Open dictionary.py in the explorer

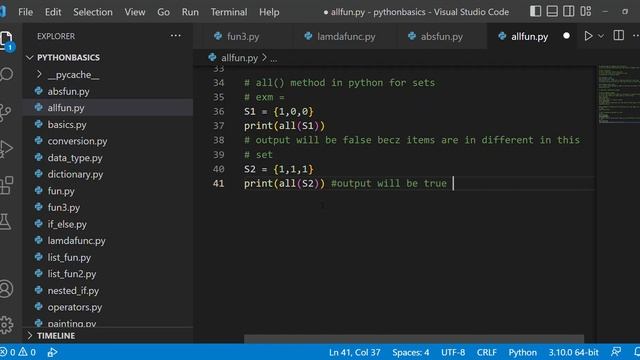[75, 174]
